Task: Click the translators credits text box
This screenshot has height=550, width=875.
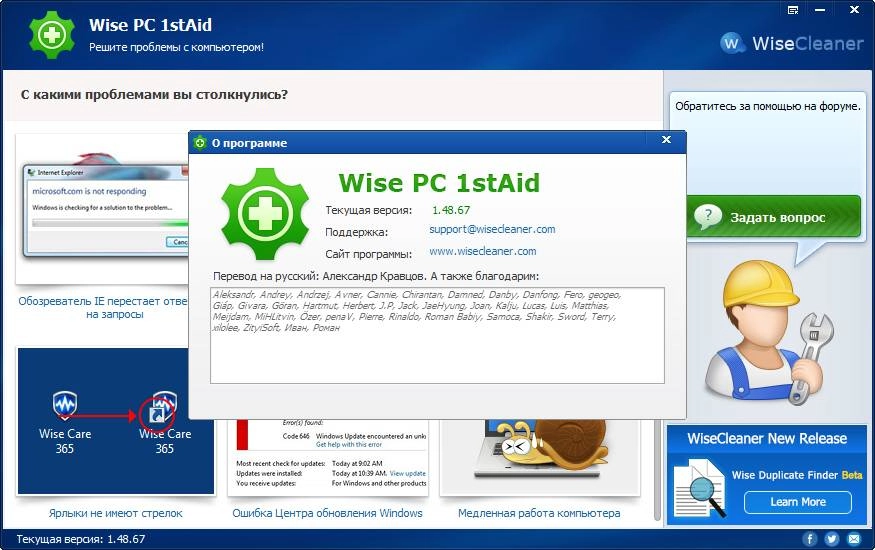Action: (438, 335)
